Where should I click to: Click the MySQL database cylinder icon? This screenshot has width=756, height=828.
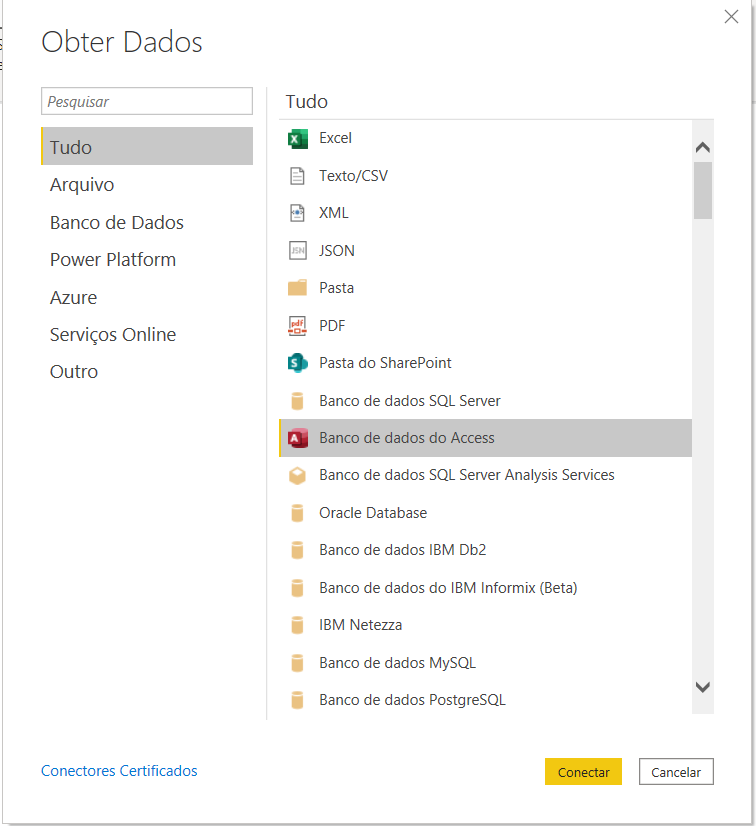pos(297,663)
